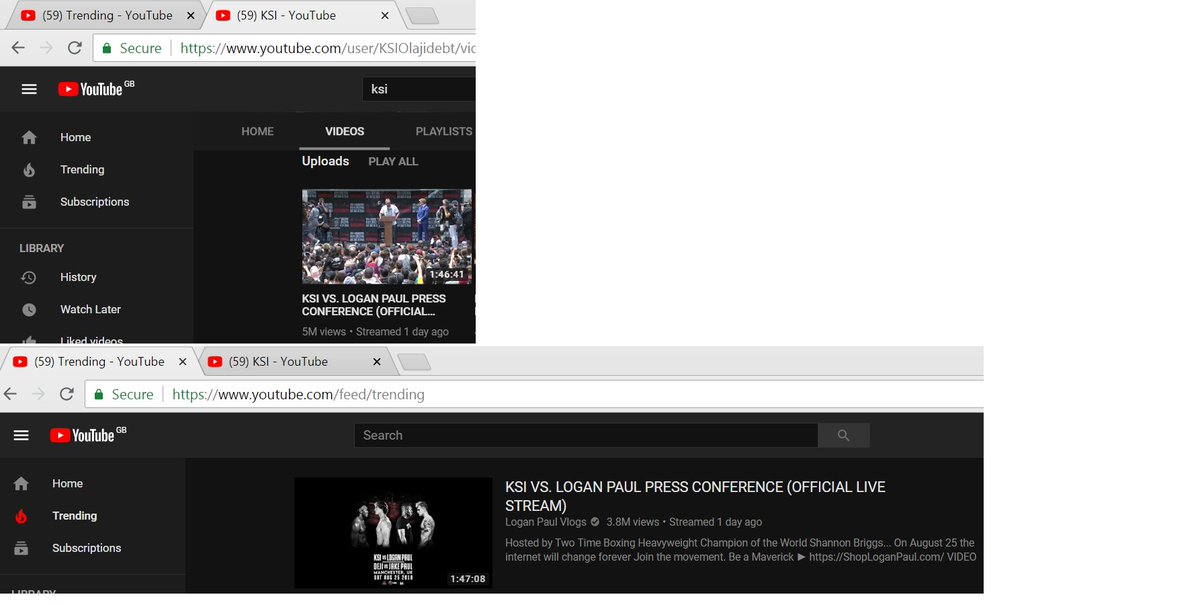Image resolution: width=1200 pixels, height=605 pixels.
Task: Open the 1:47:08 trending video thumbnail
Action: coord(393,533)
